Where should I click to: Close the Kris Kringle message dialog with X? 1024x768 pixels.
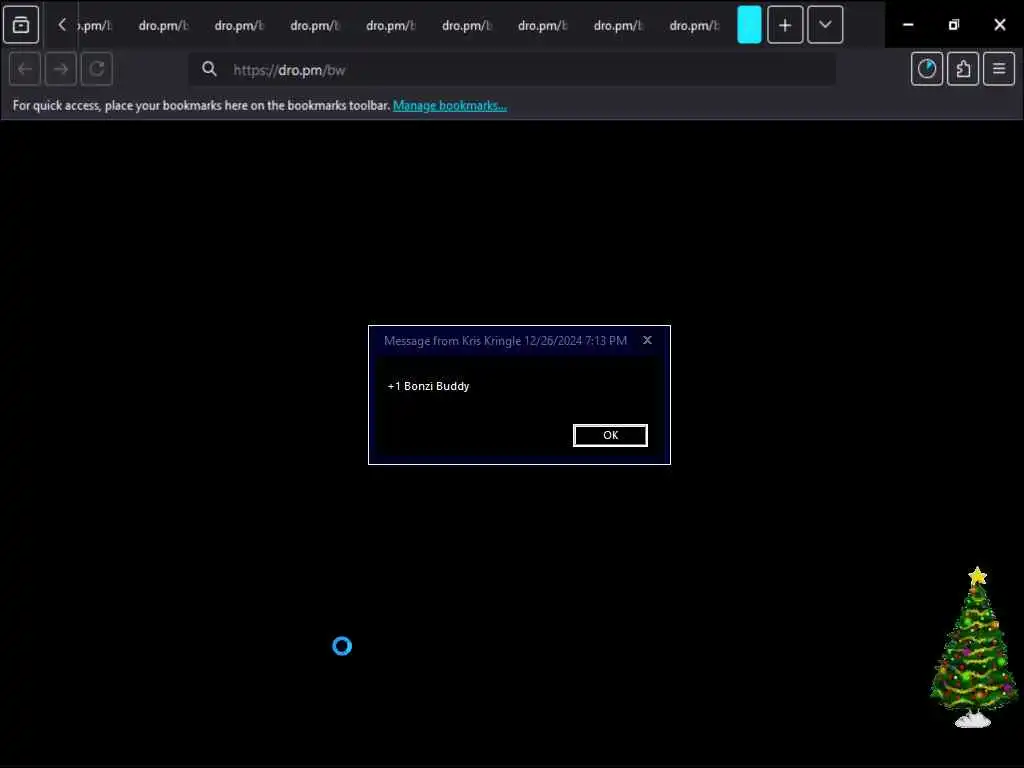click(x=647, y=340)
